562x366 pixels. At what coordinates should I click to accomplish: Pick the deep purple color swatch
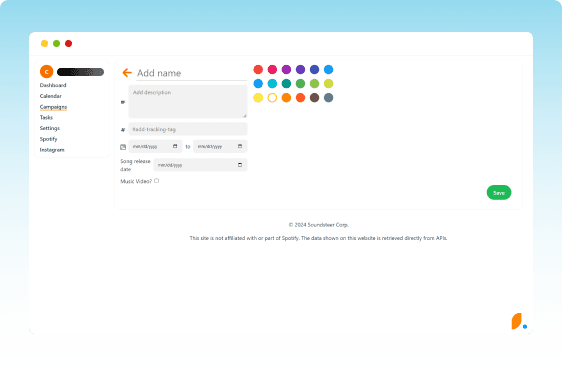[300, 69]
